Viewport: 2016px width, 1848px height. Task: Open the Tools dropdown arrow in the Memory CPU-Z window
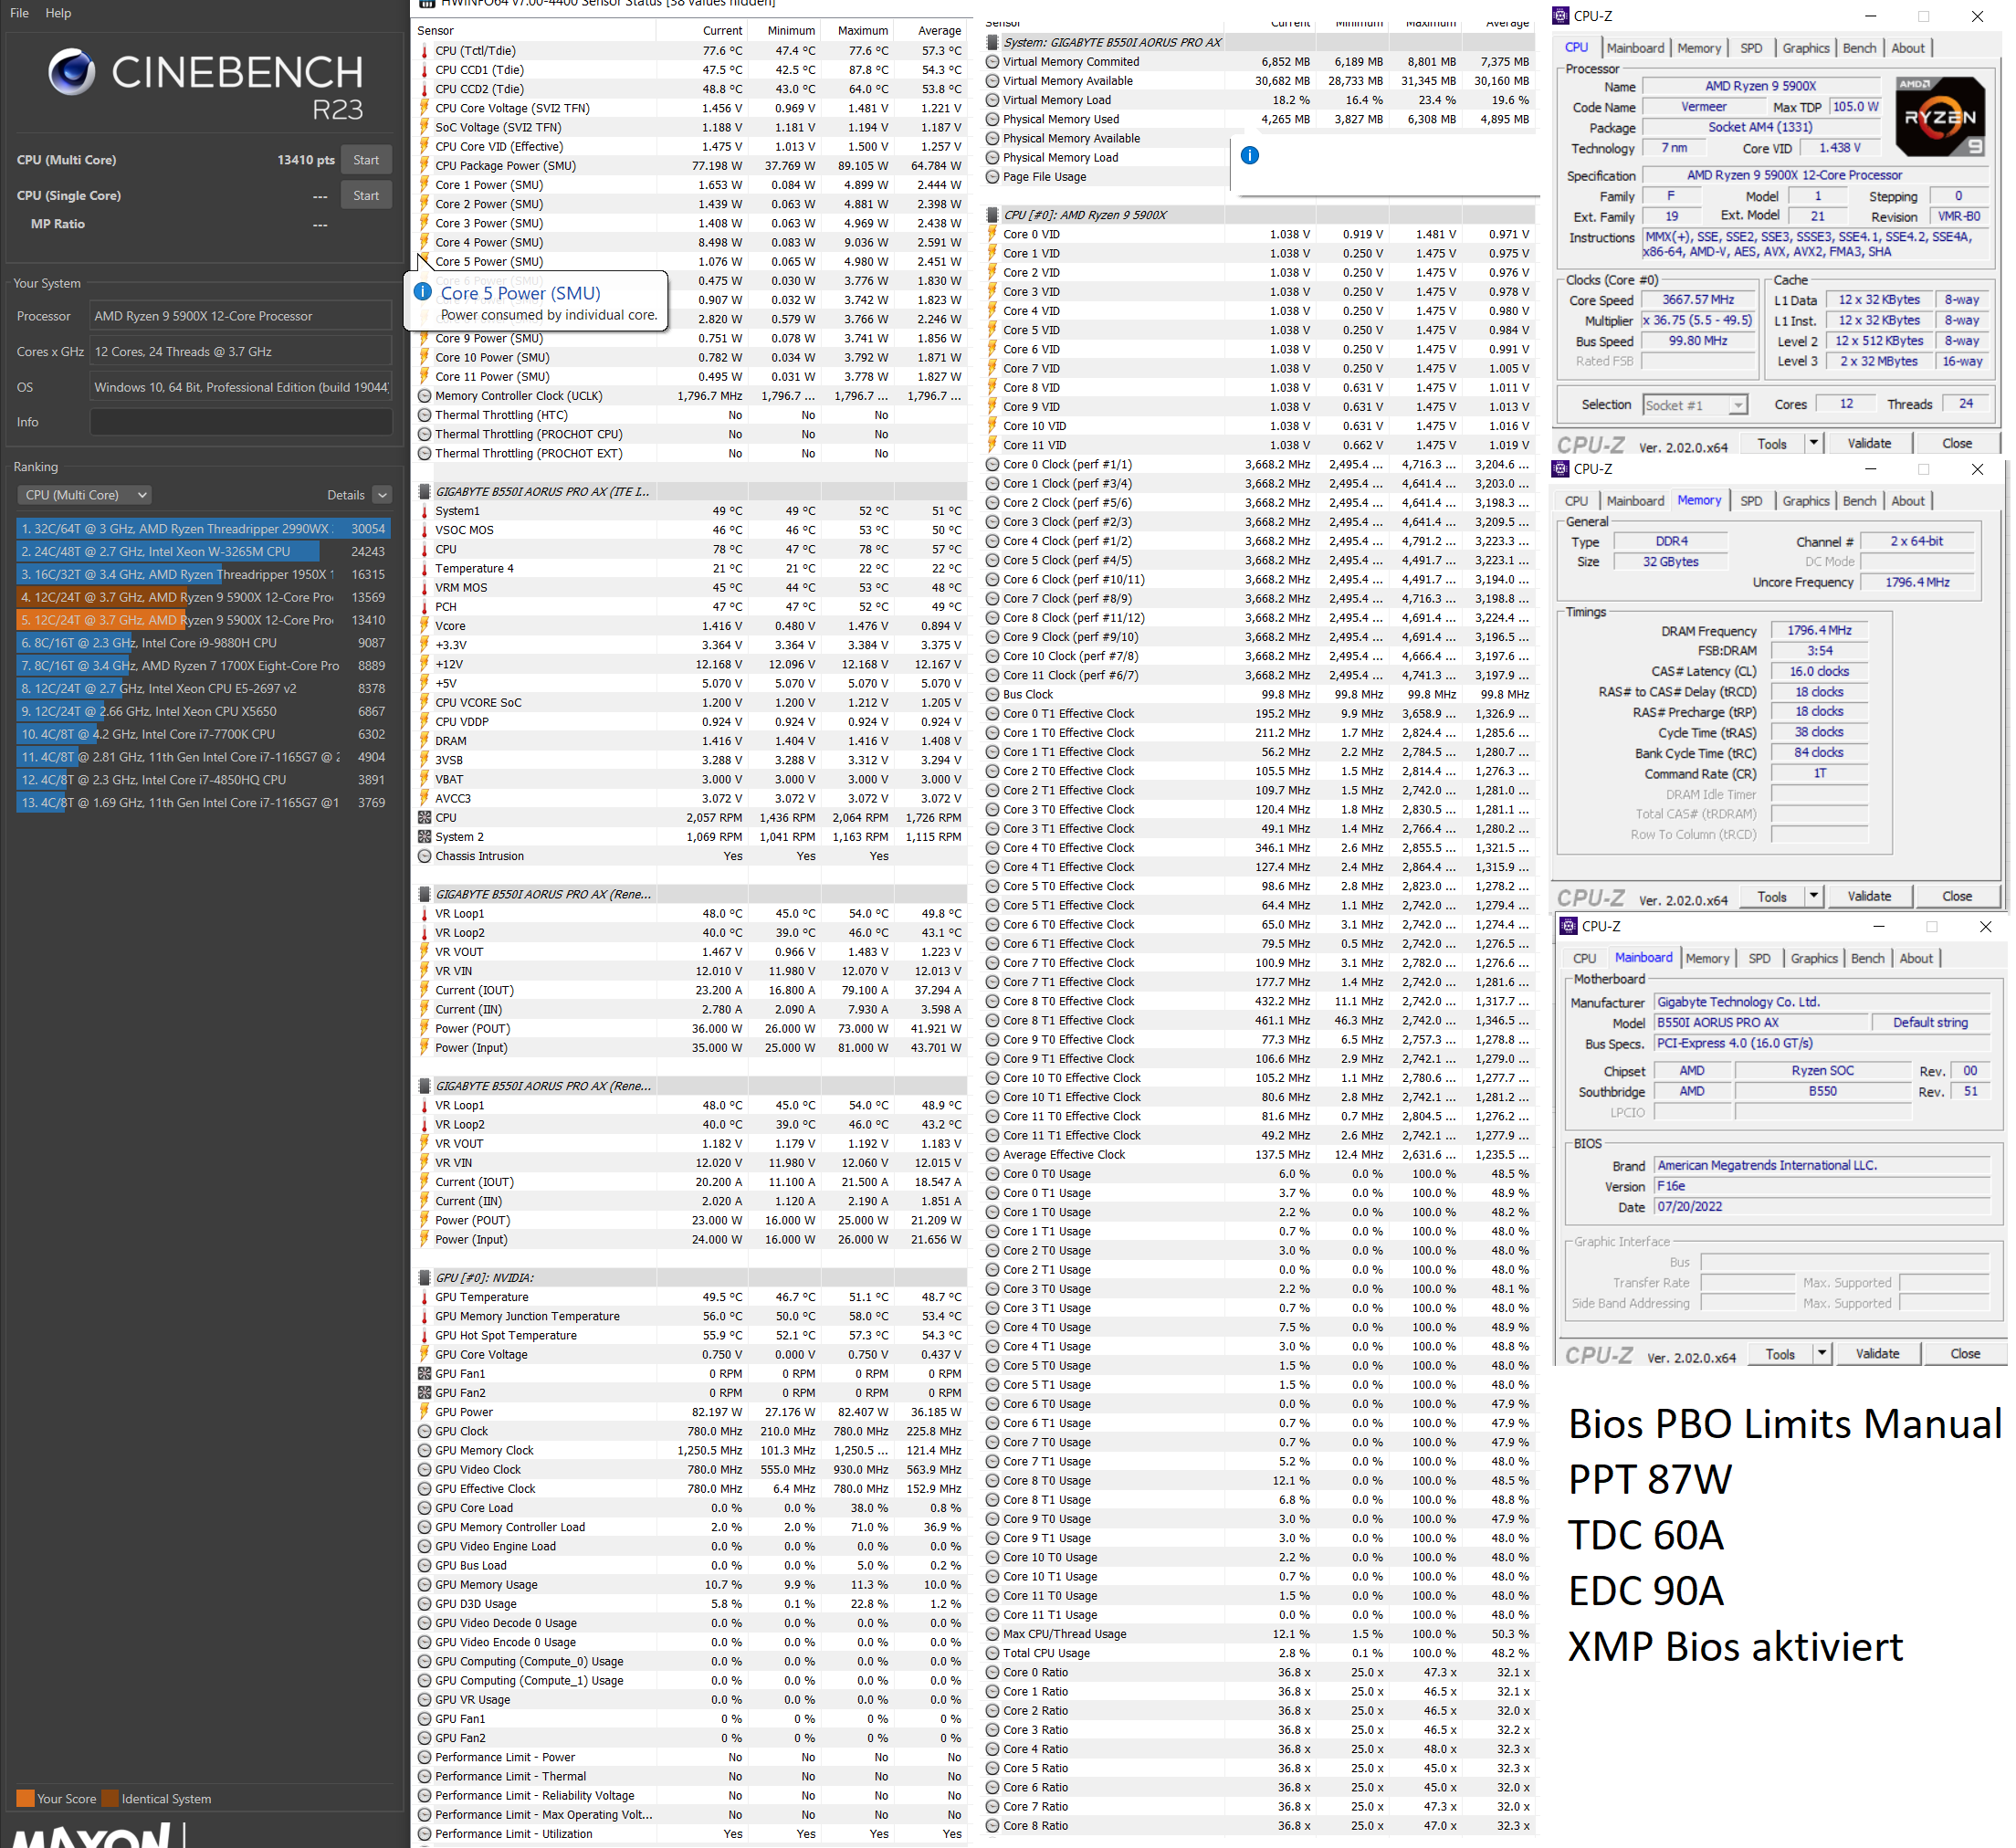(x=1813, y=895)
